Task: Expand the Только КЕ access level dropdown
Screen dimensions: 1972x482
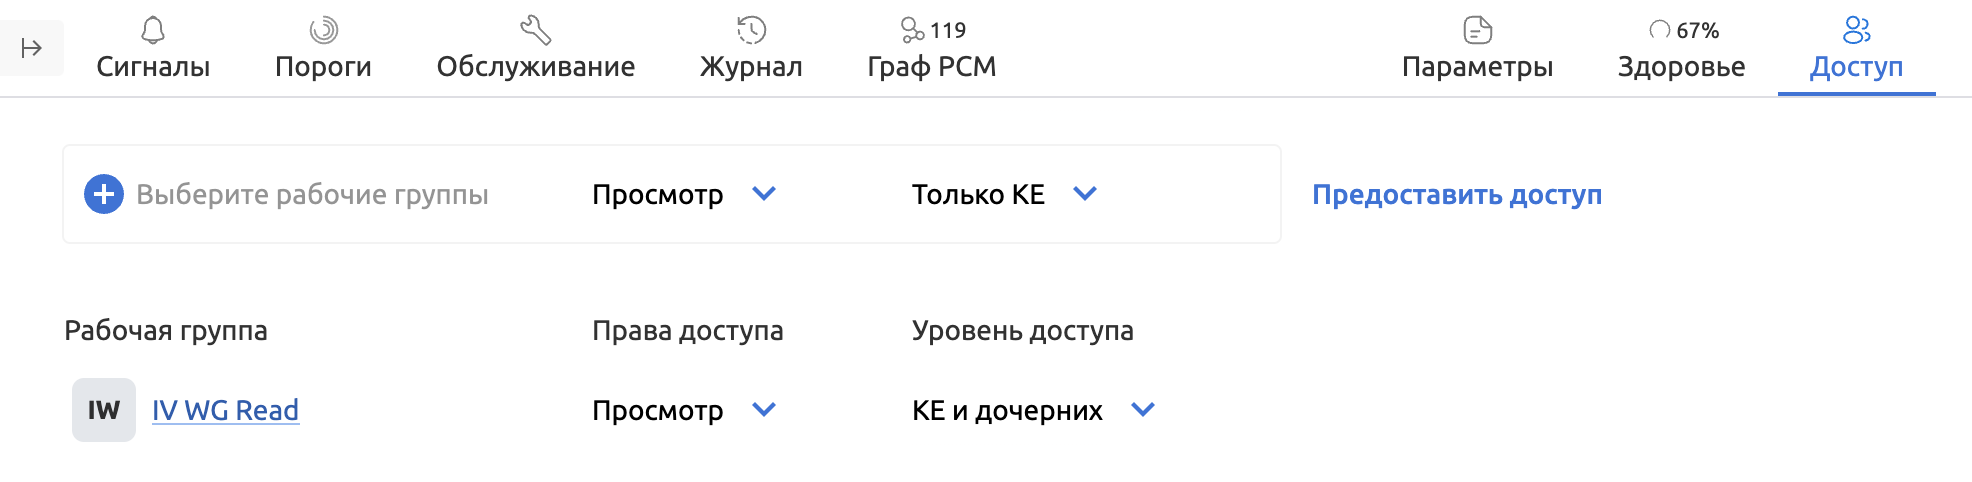Action: click(1004, 194)
